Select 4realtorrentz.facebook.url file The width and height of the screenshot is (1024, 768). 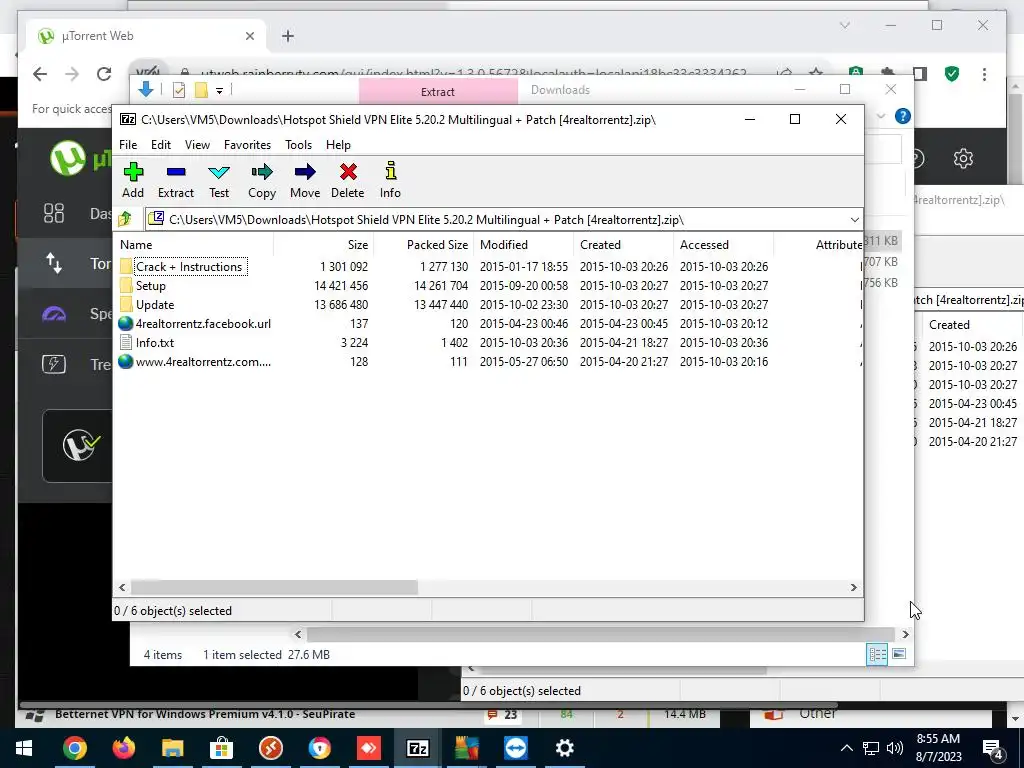(203, 324)
